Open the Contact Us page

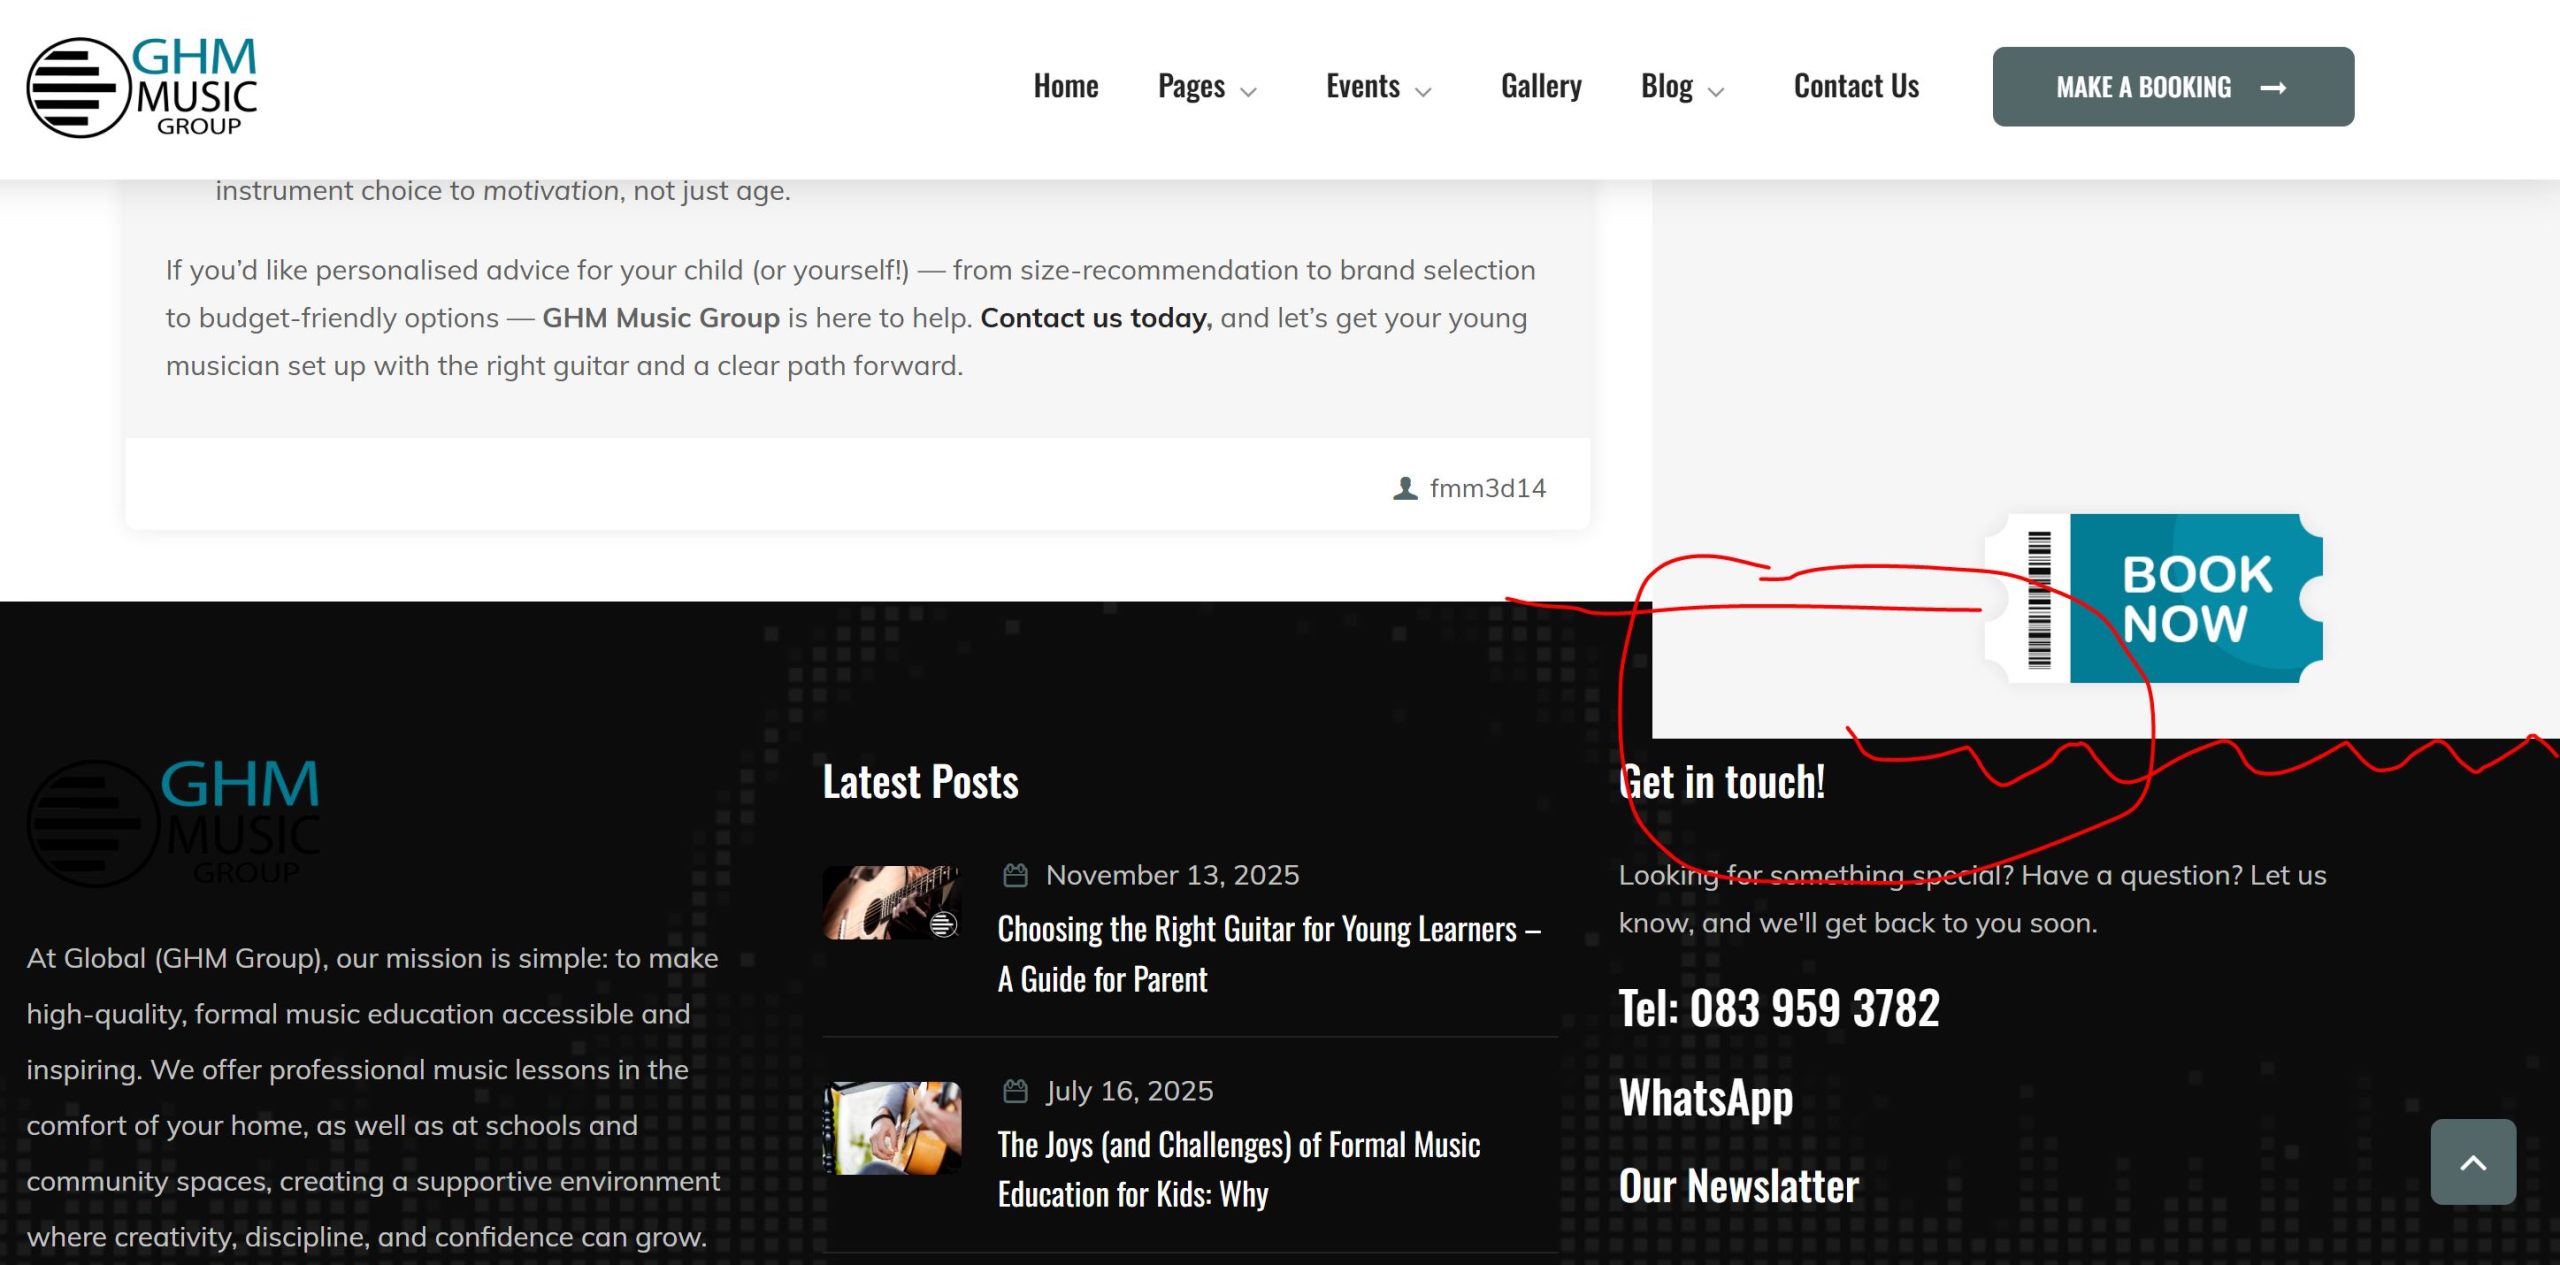(x=1855, y=87)
